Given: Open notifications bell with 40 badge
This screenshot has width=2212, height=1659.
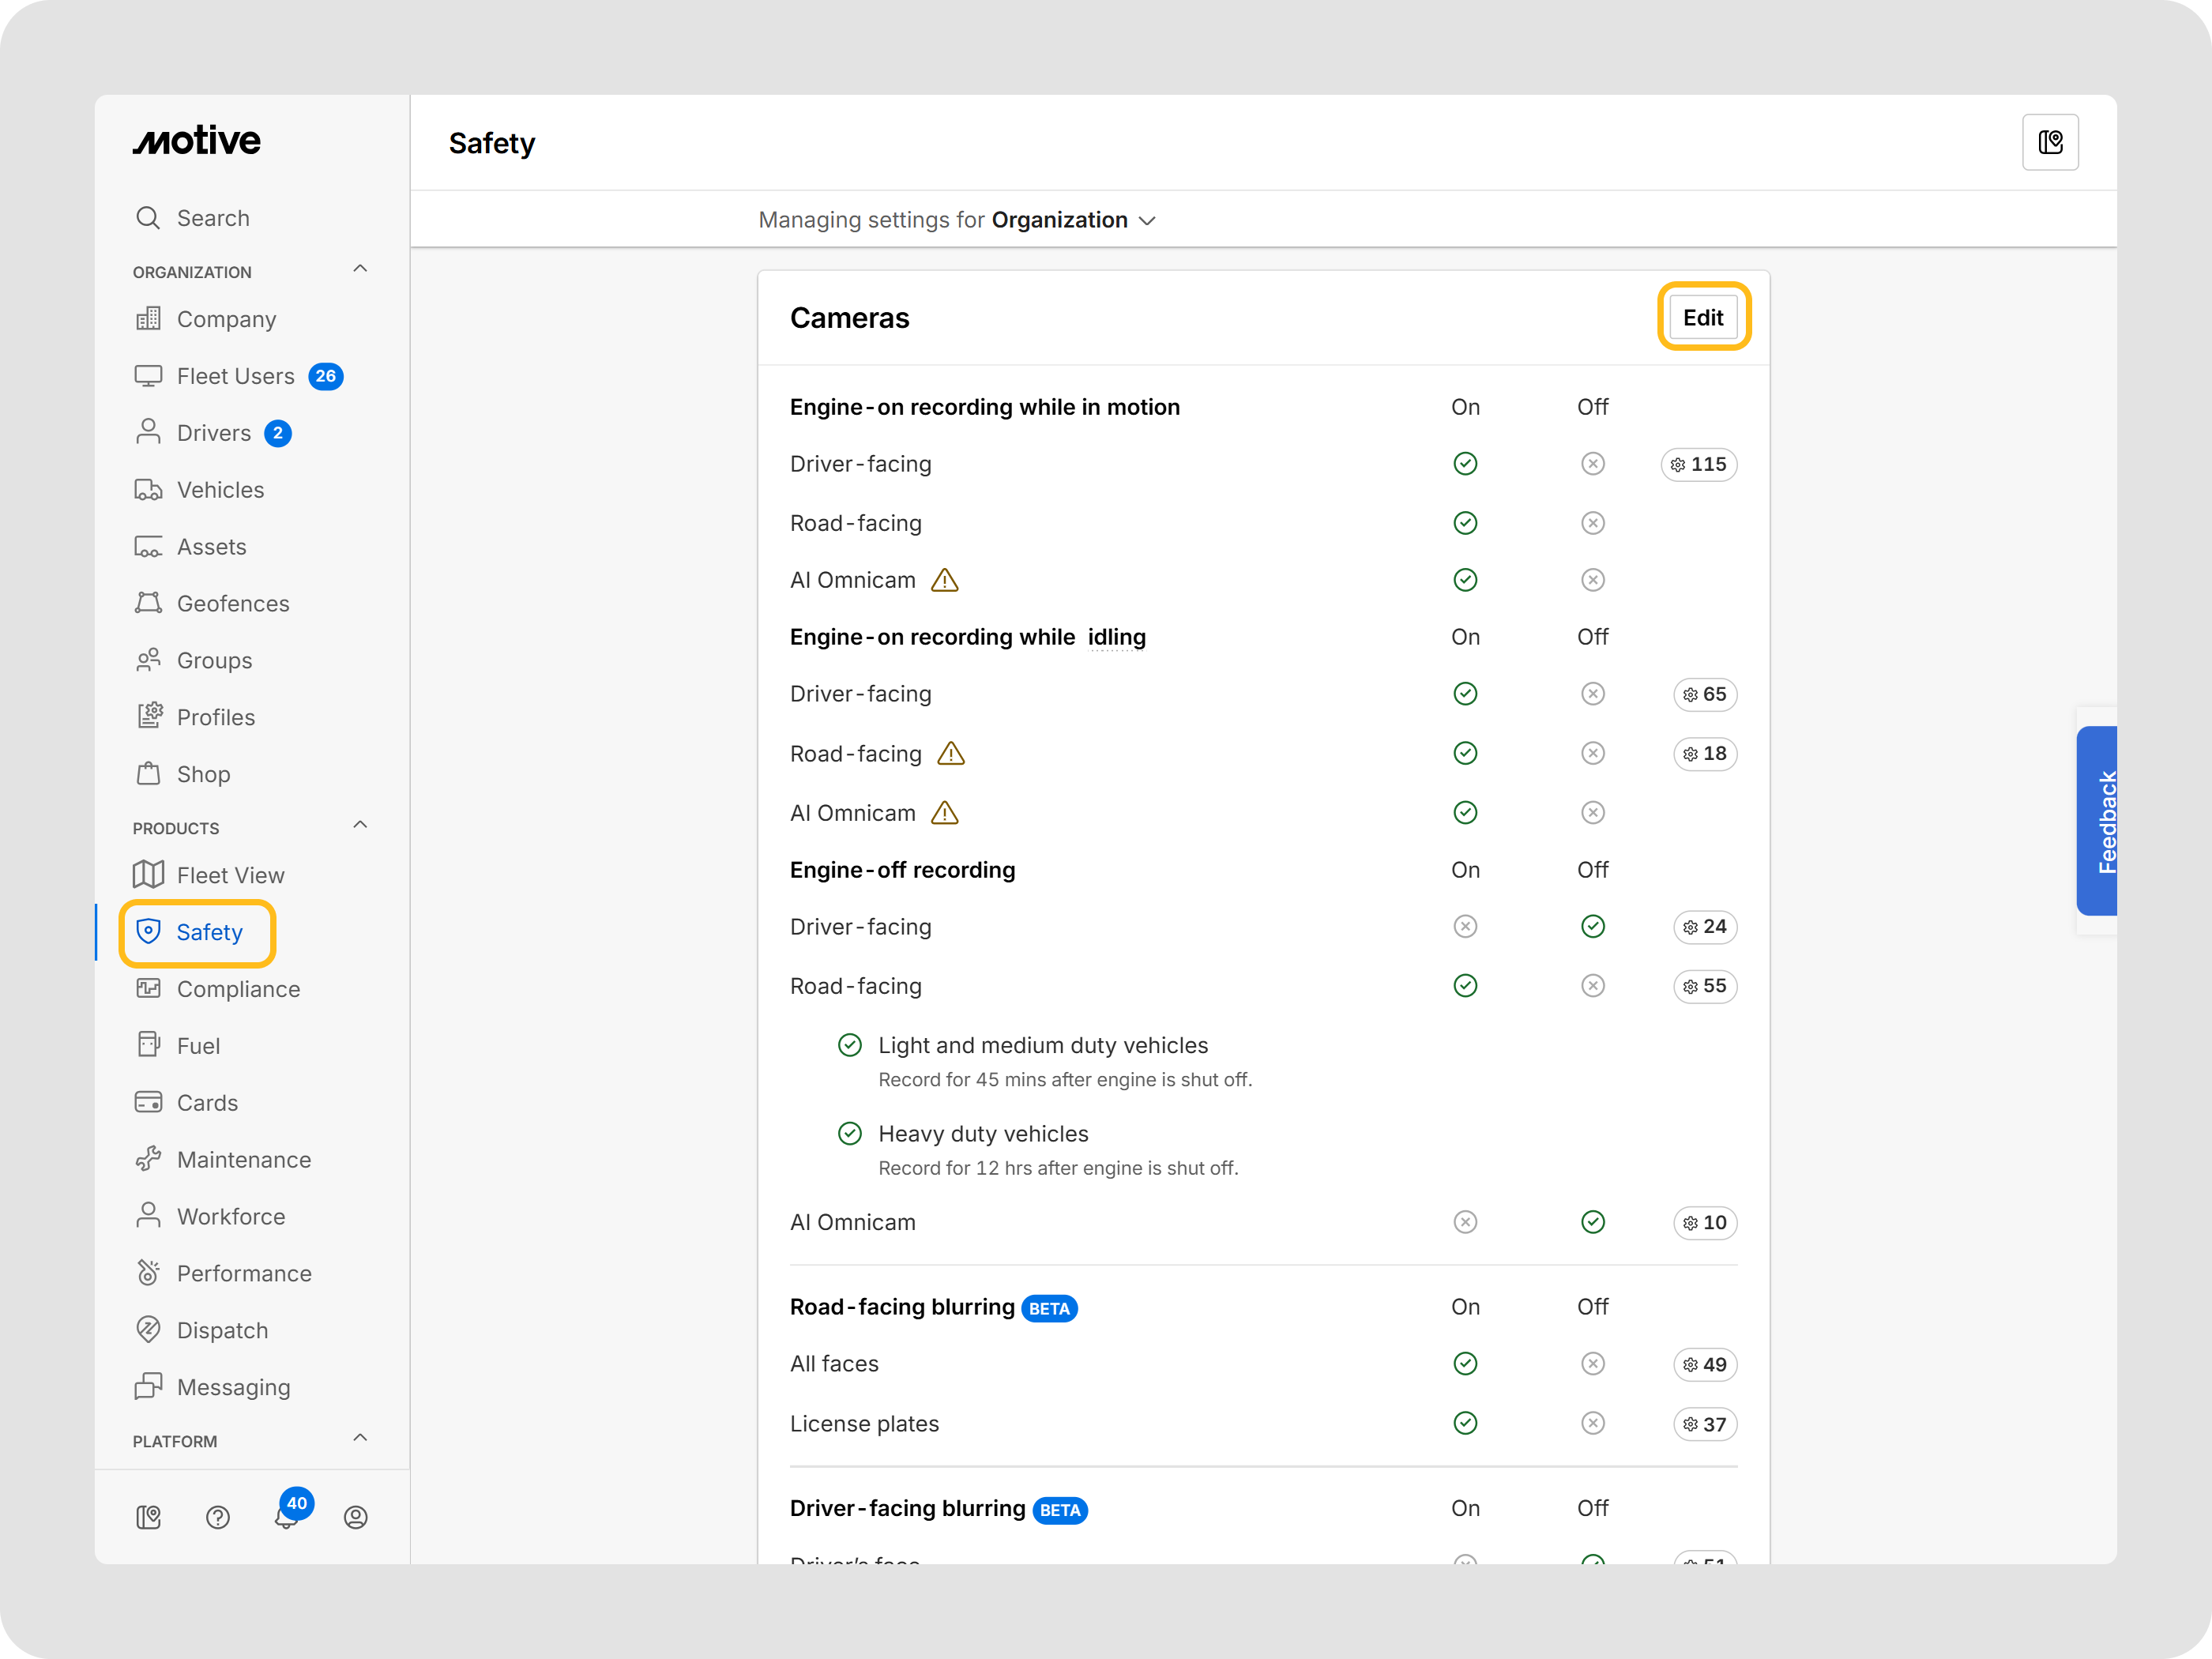Looking at the screenshot, I should (288, 1514).
